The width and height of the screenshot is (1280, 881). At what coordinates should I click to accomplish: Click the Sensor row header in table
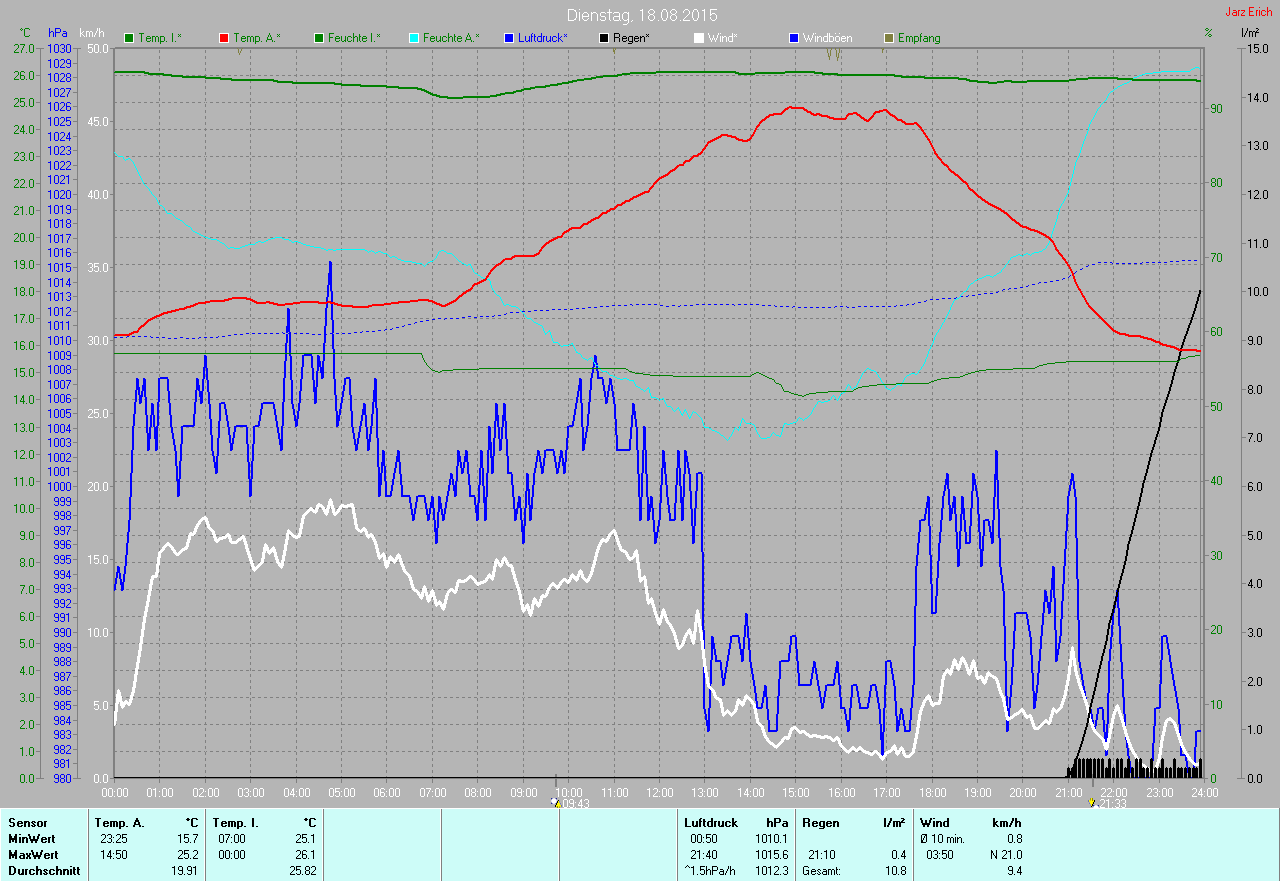(x=28, y=823)
